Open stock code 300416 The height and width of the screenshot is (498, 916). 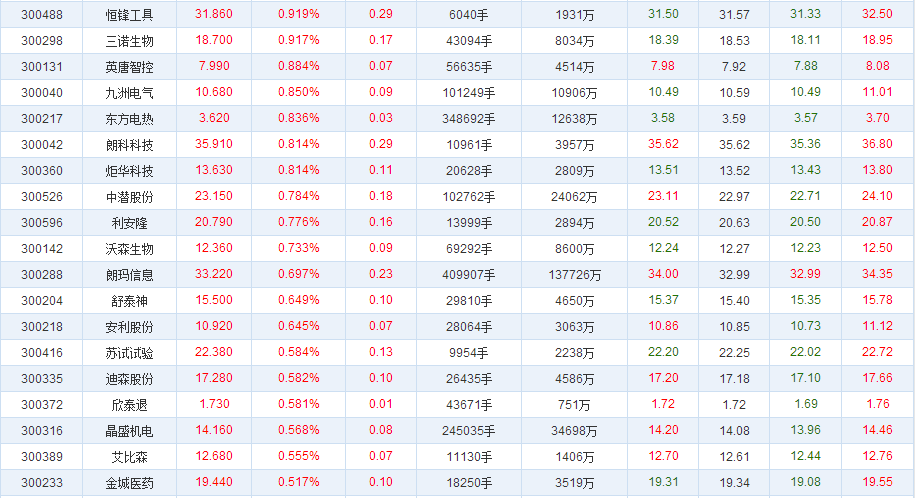41,353
